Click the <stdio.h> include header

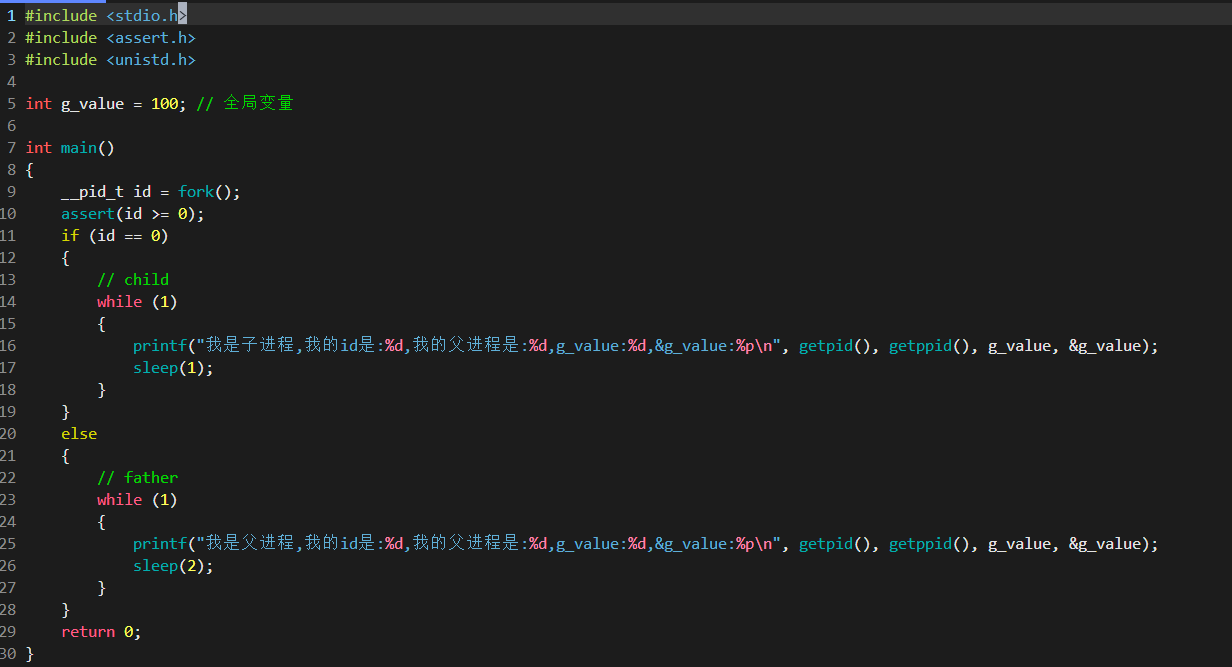click(x=146, y=15)
